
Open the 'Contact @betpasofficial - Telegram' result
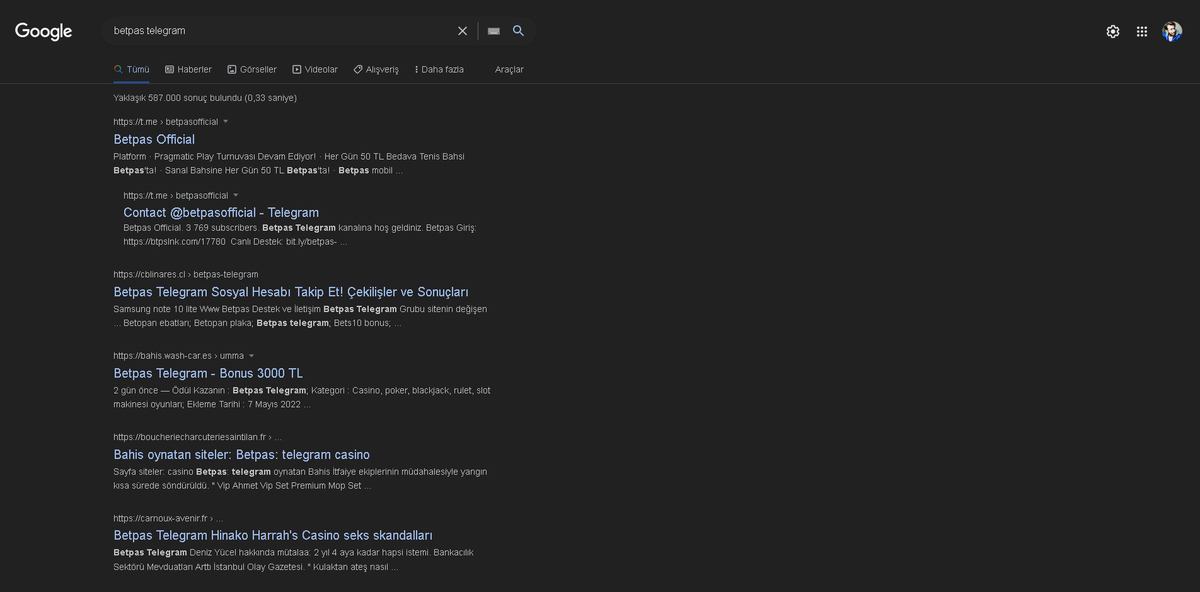(221, 212)
